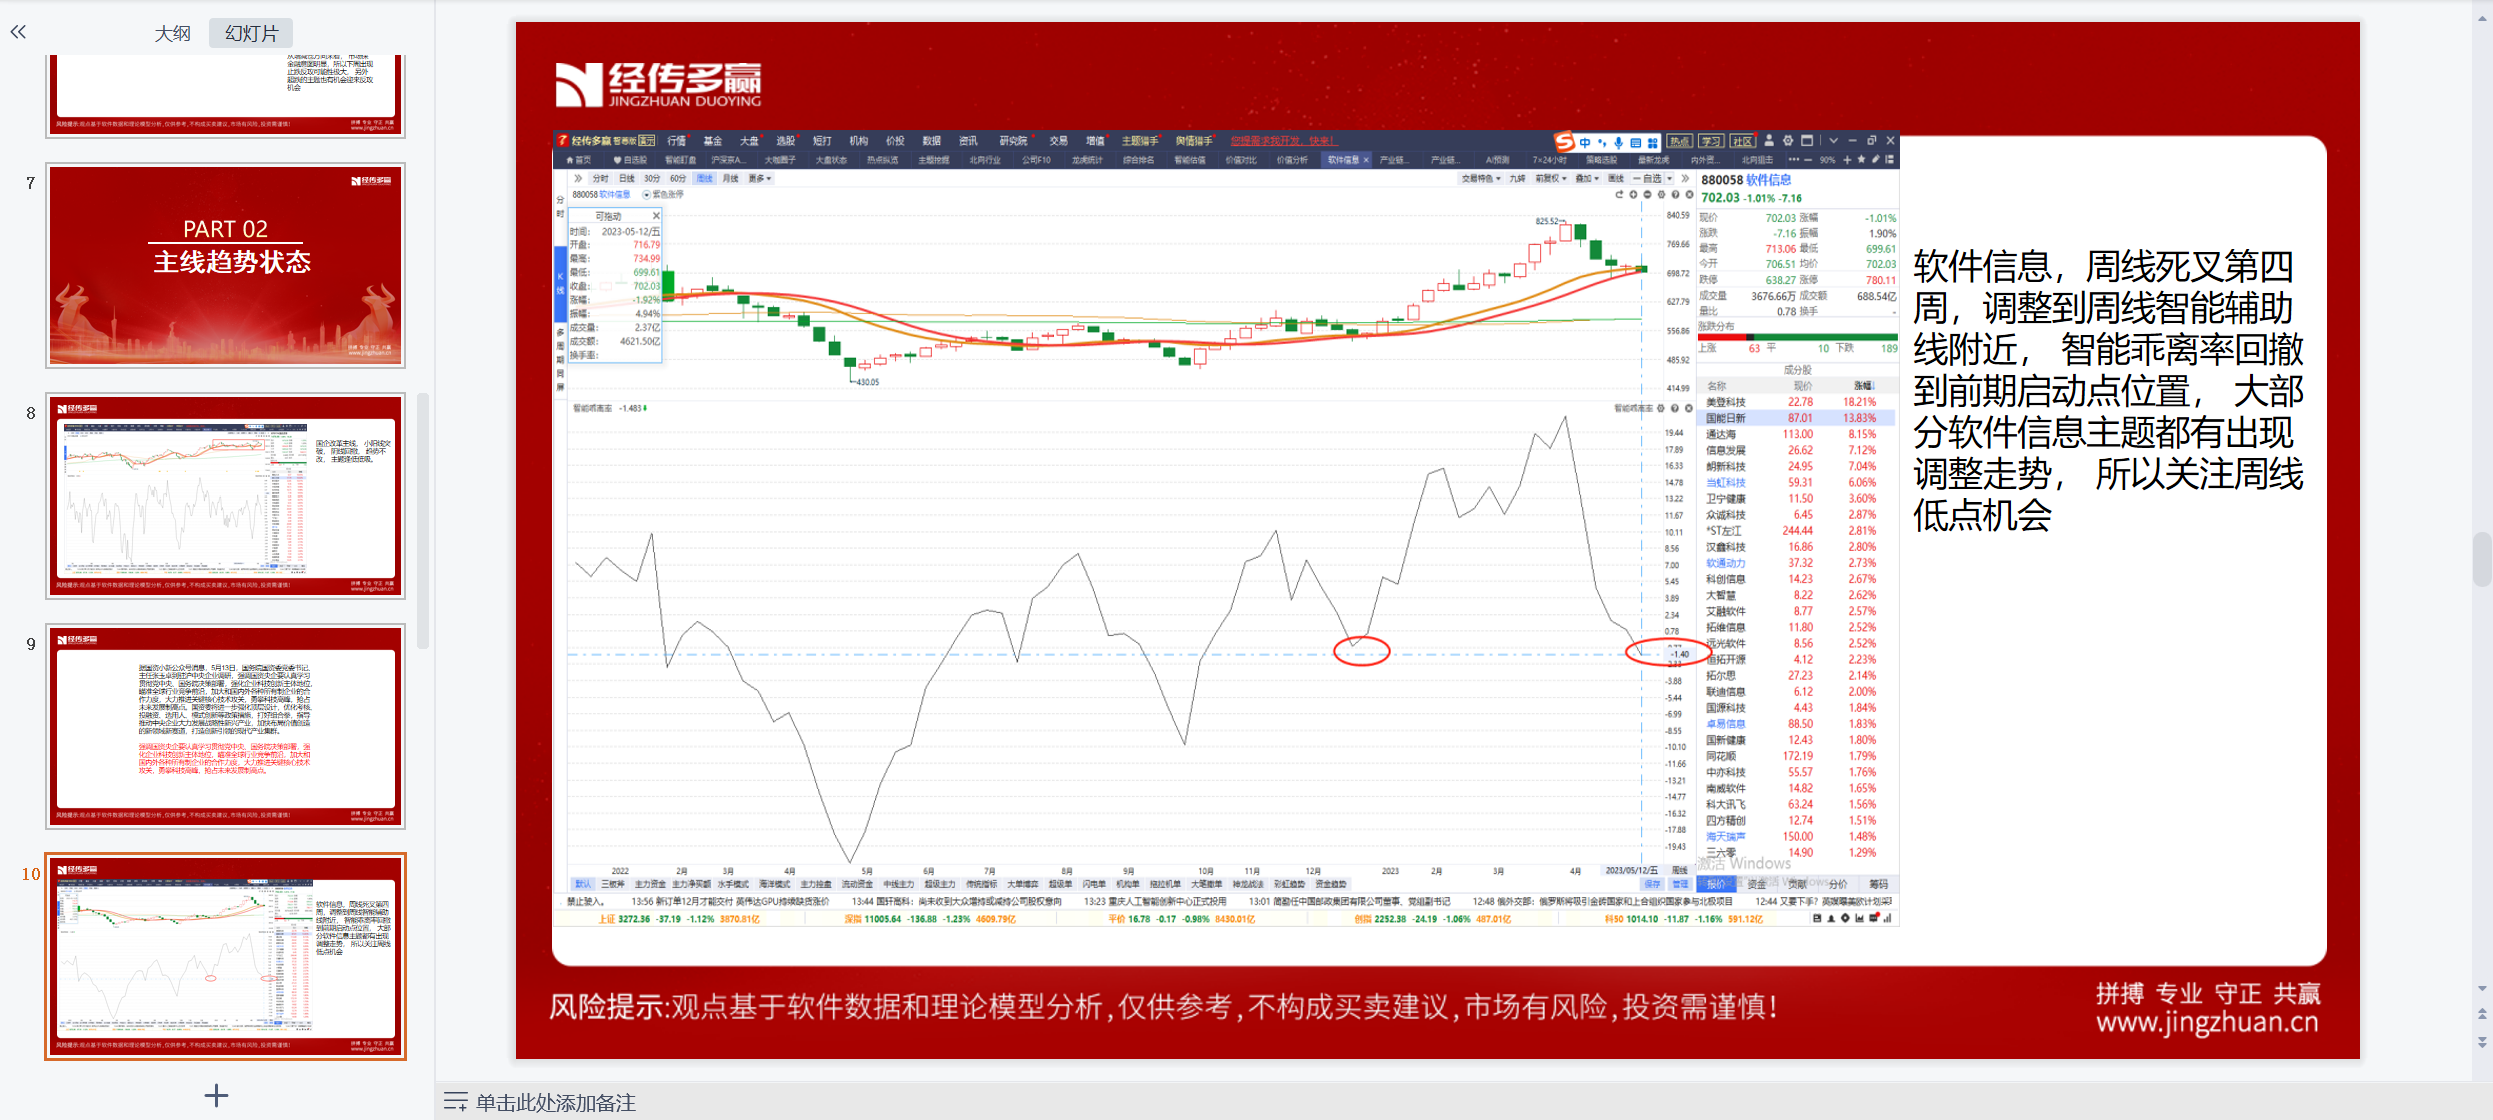The image size is (2493, 1120).
Task: Select the 经传多赢 logo on slide
Action: tap(658, 84)
